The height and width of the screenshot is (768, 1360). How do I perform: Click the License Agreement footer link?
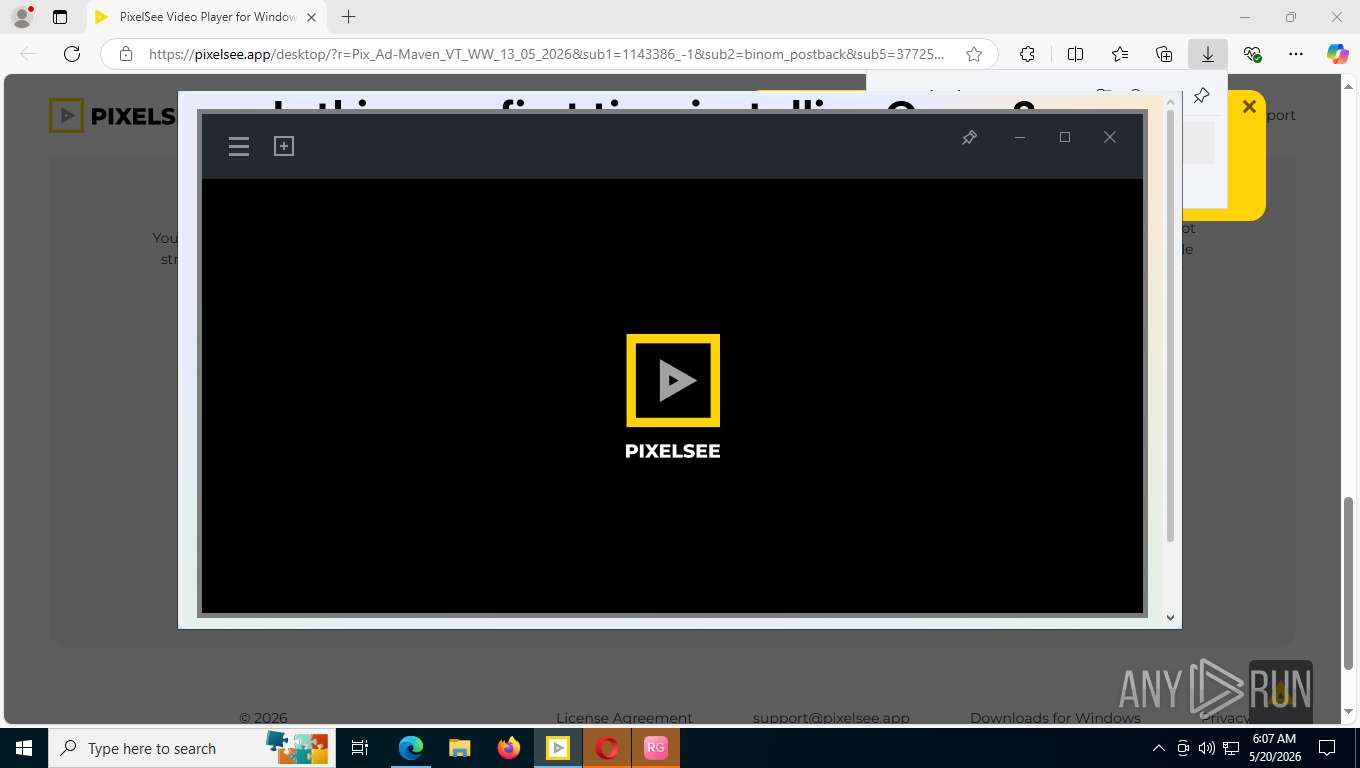(624, 717)
